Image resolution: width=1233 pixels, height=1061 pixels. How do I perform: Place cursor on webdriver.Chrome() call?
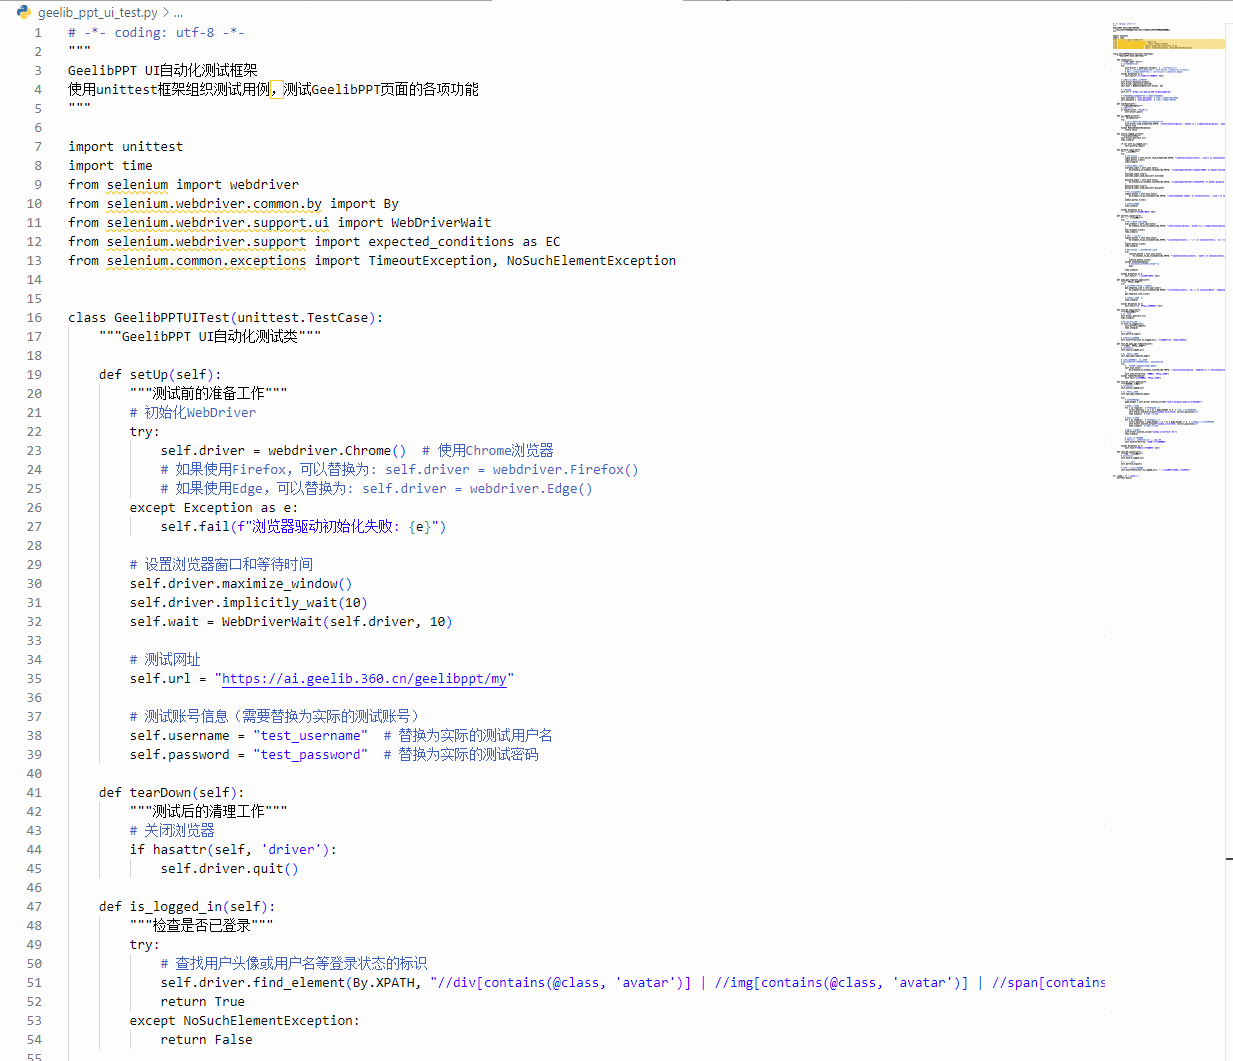(x=337, y=451)
